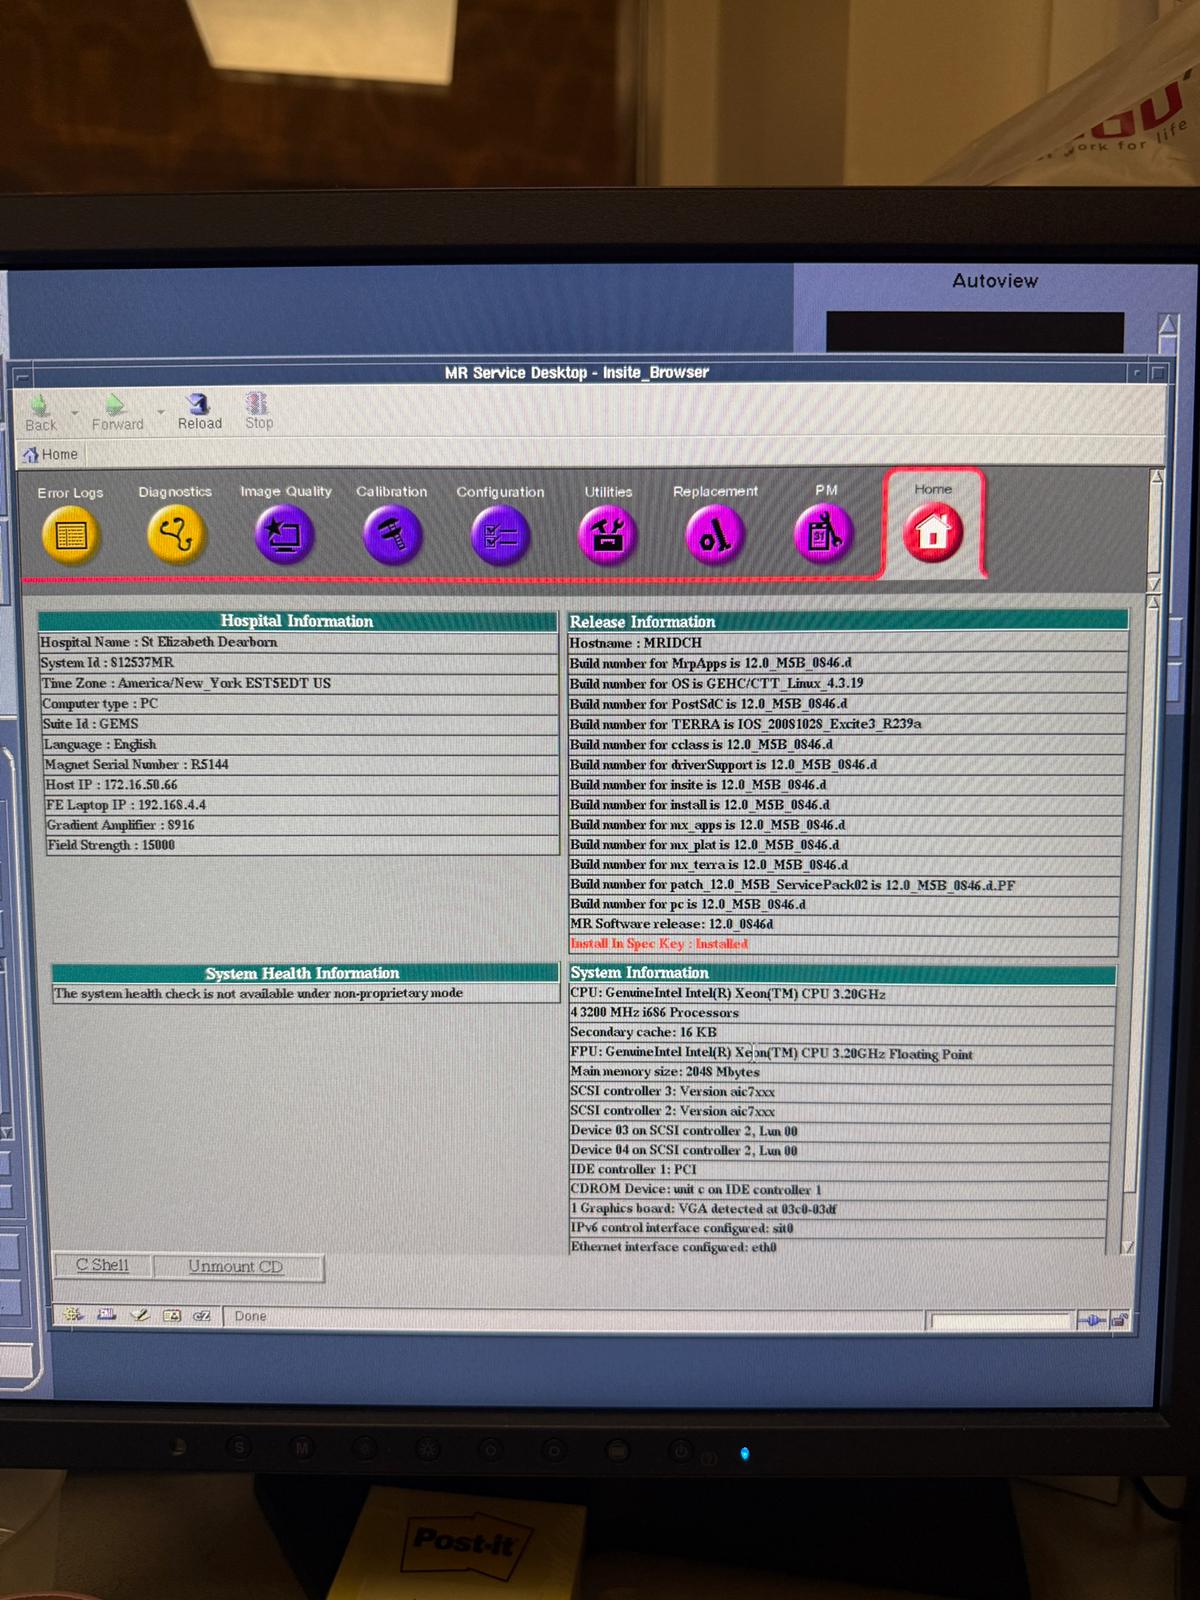The height and width of the screenshot is (1600, 1200).
Task: Open the Image Quality icon
Action: click(x=285, y=535)
